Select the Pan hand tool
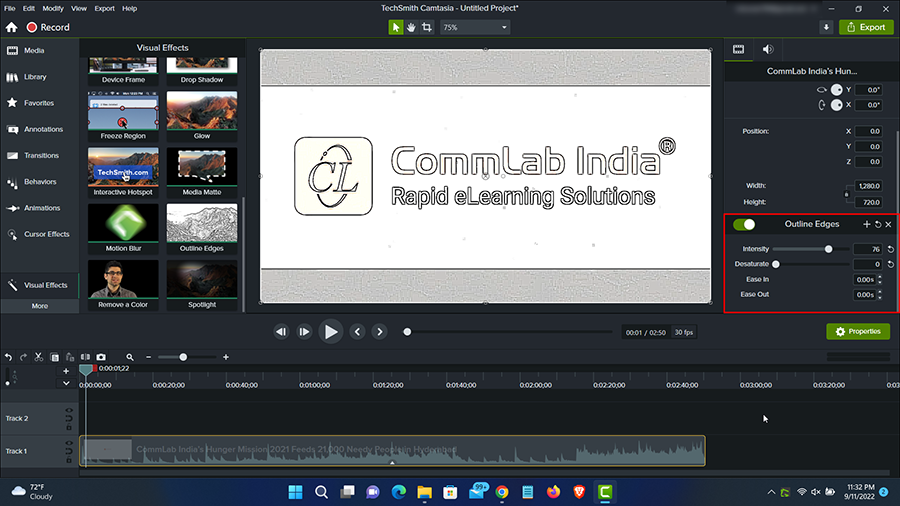Screen dimensions: 900x506 pos(411,27)
